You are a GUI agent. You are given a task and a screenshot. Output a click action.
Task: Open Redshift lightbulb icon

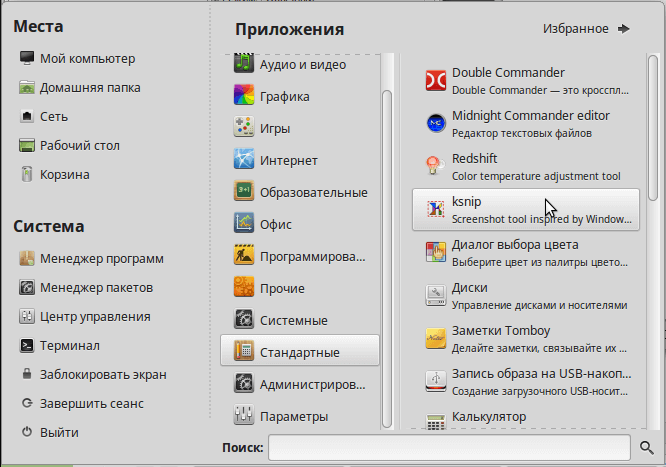436,166
